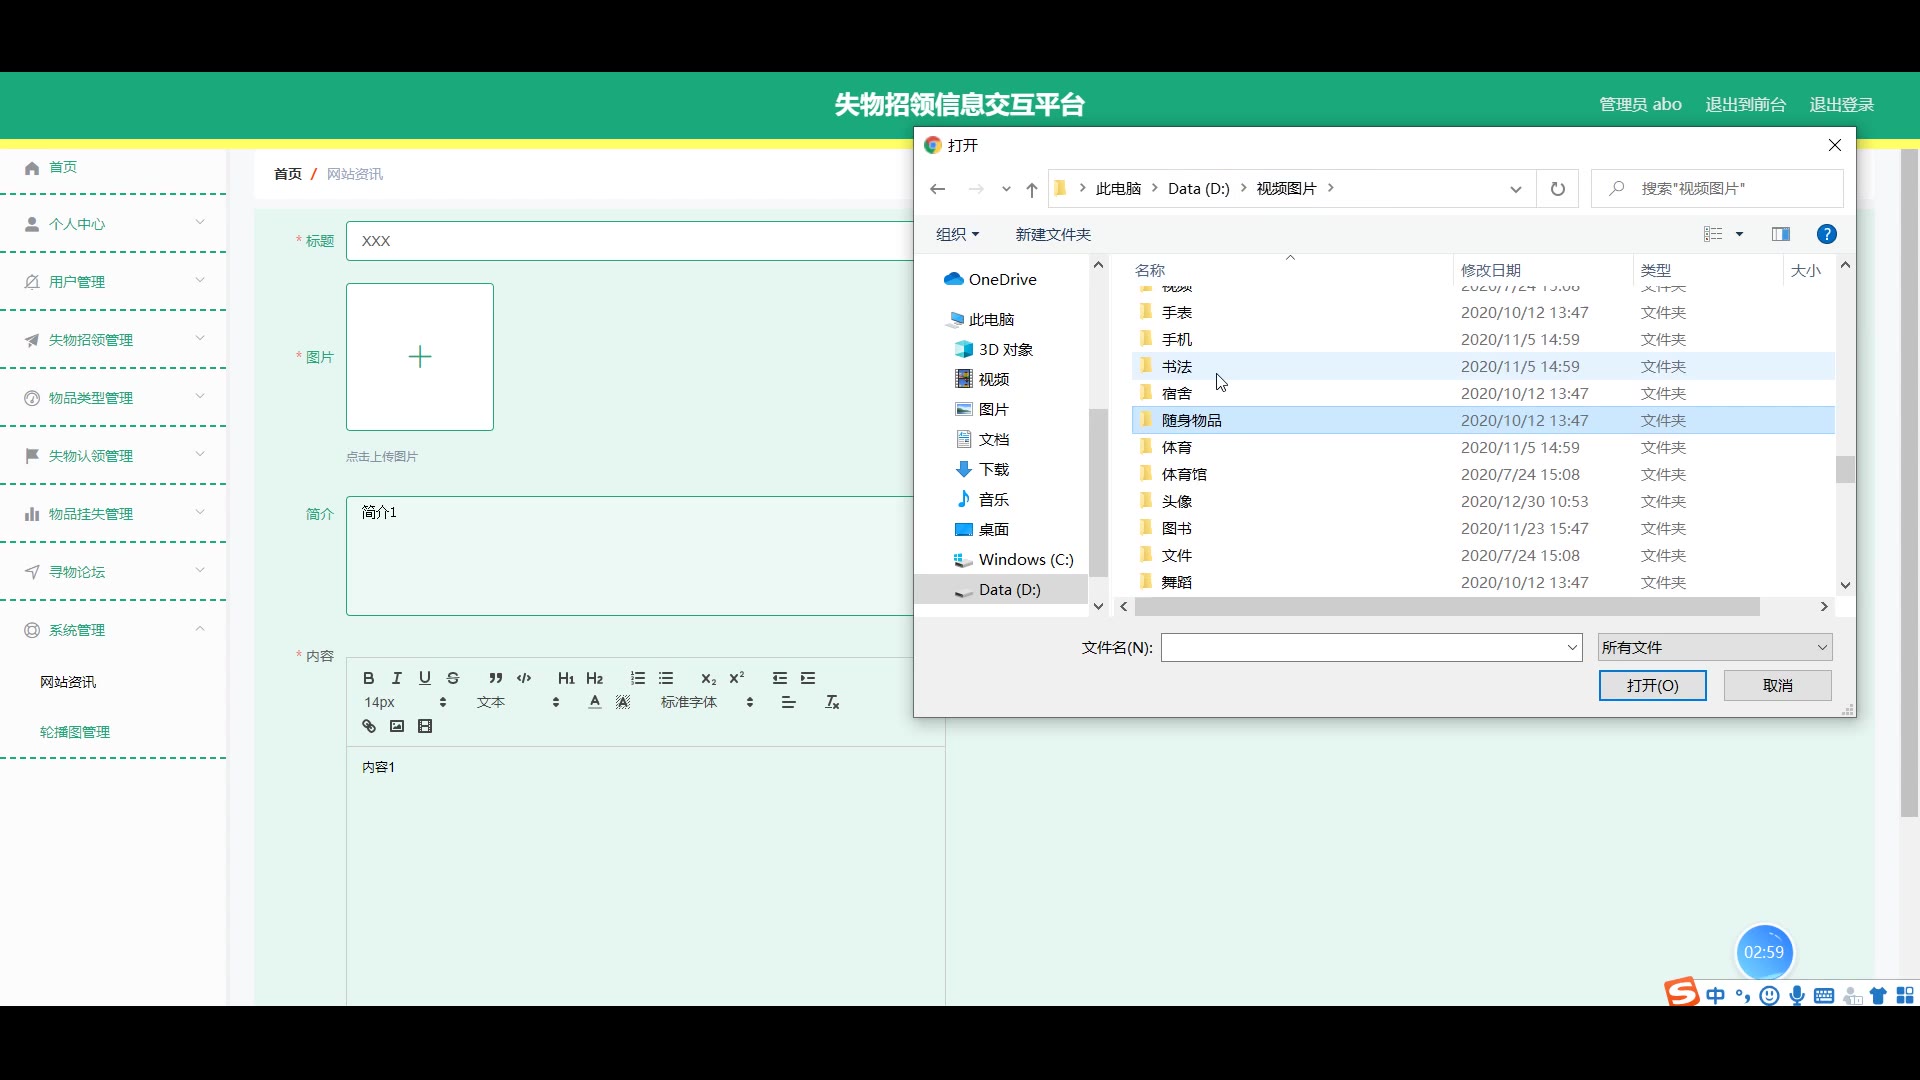
Task: Insert a blockquote in the content editor
Action: click(x=495, y=678)
